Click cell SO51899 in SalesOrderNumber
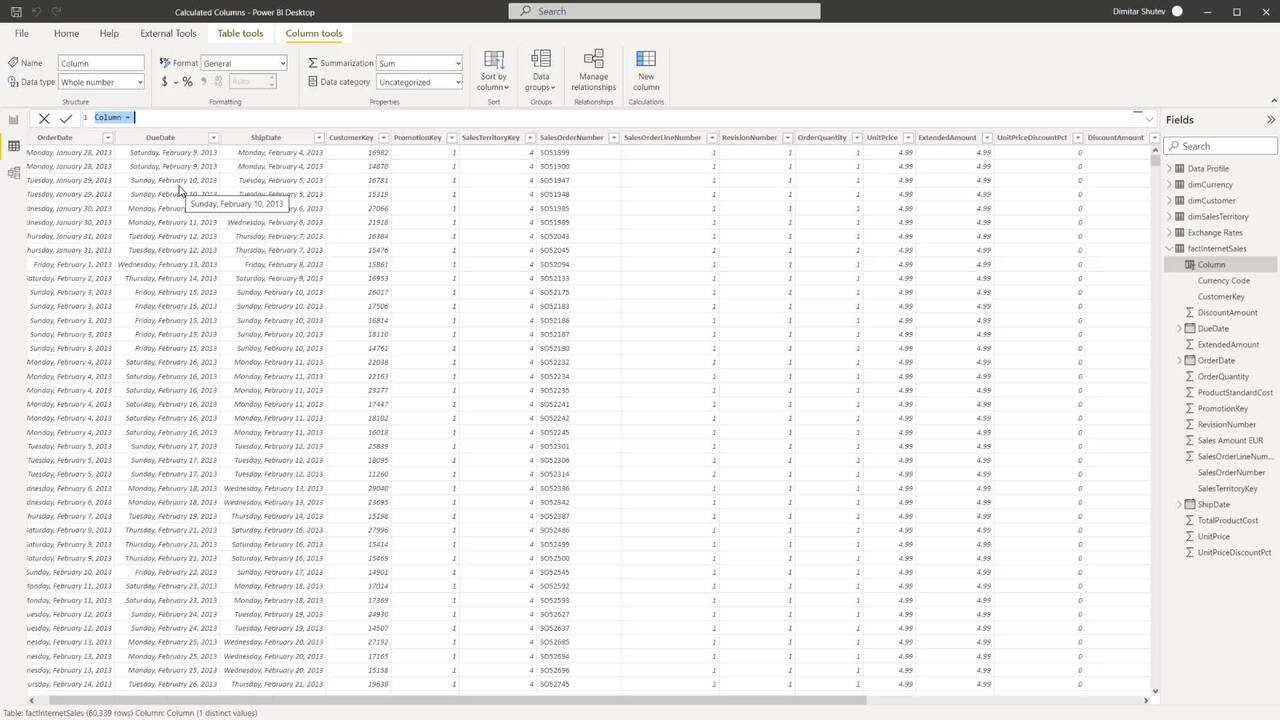The height and width of the screenshot is (720, 1280). point(555,153)
